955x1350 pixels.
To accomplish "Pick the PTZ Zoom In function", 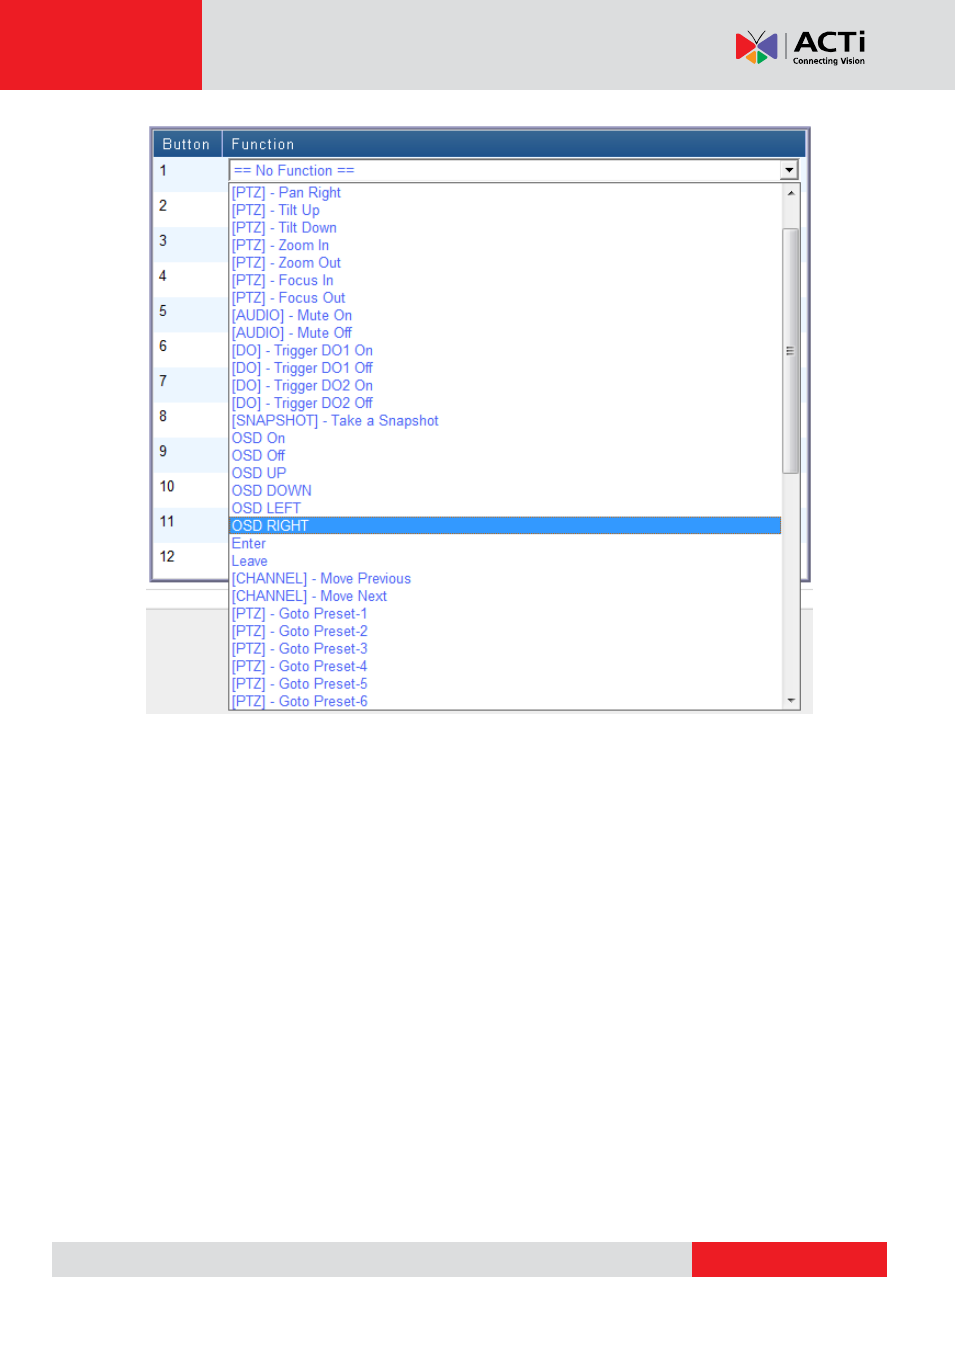I will click(280, 245).
